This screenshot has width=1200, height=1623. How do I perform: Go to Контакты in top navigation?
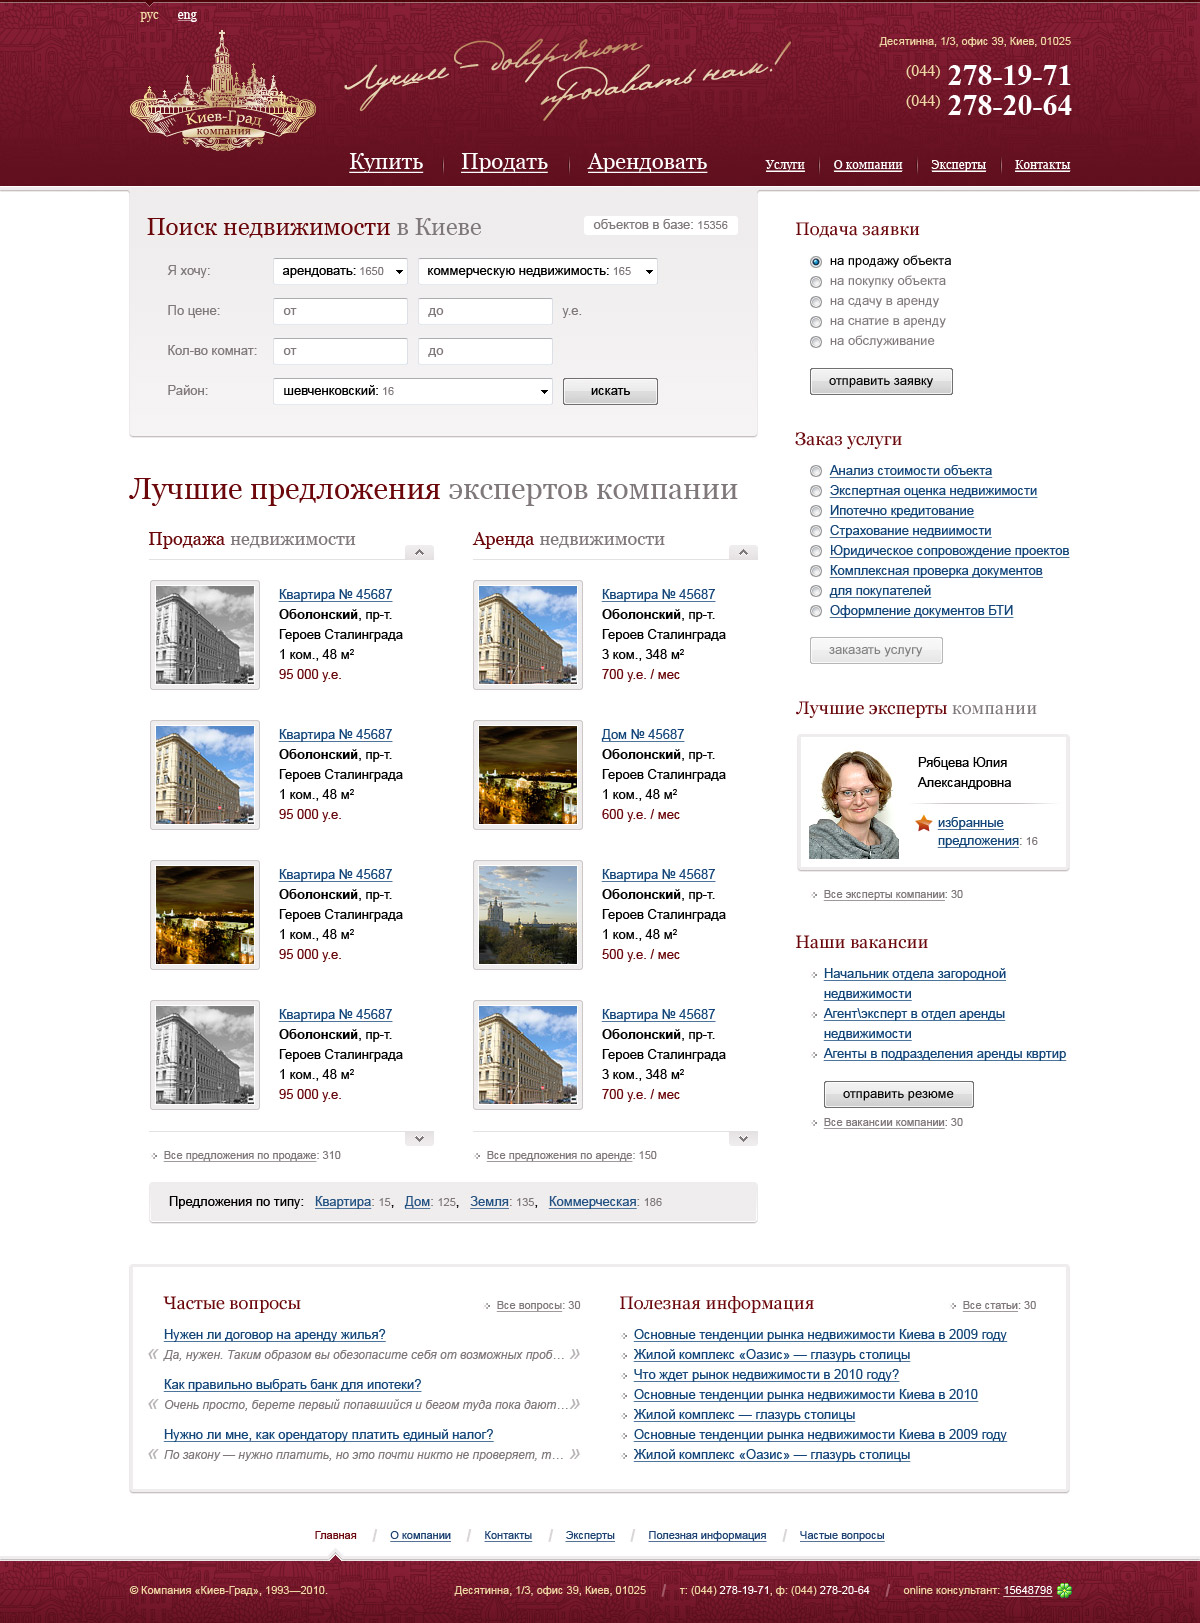point(1042,165)
